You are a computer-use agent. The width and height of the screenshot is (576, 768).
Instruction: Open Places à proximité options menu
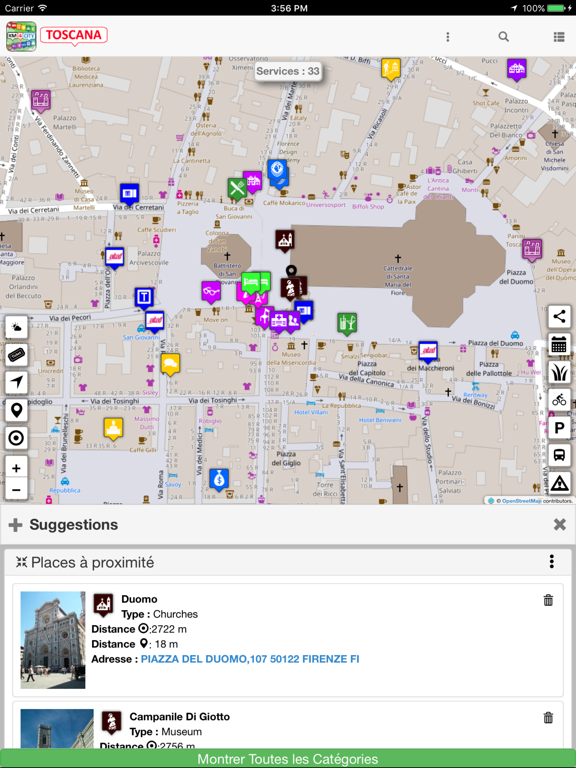pyautogui.click(x=552, y=561)
